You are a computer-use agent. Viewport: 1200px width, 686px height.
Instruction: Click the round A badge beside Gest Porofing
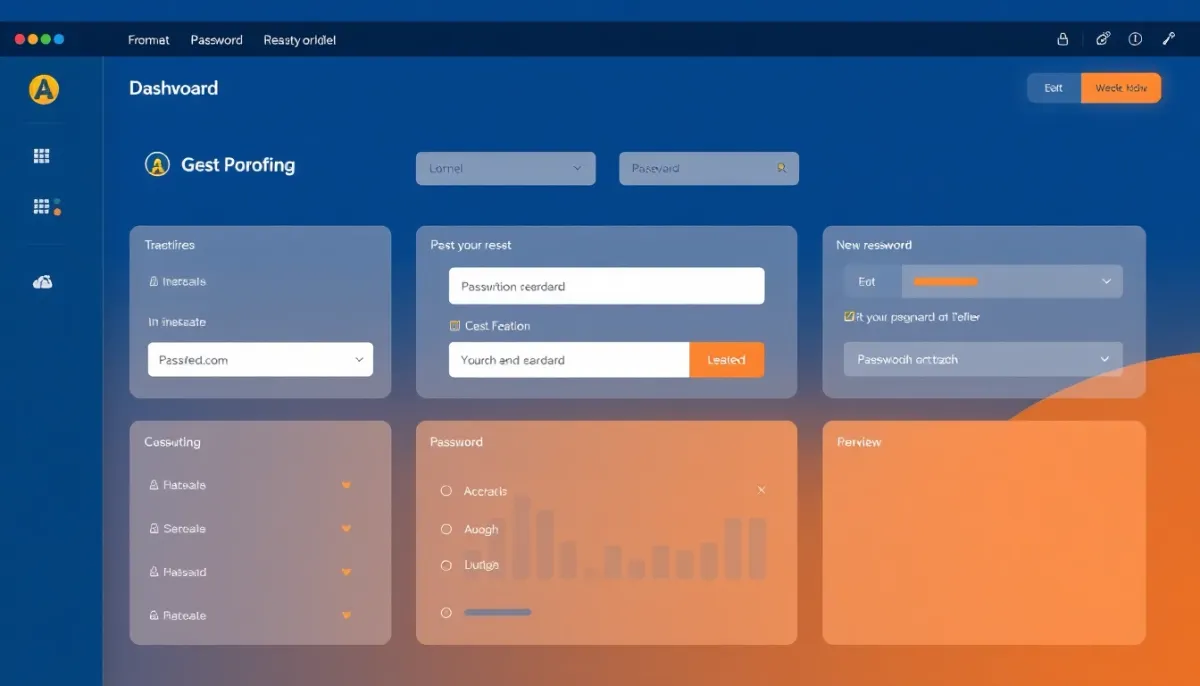pos(157,165)
